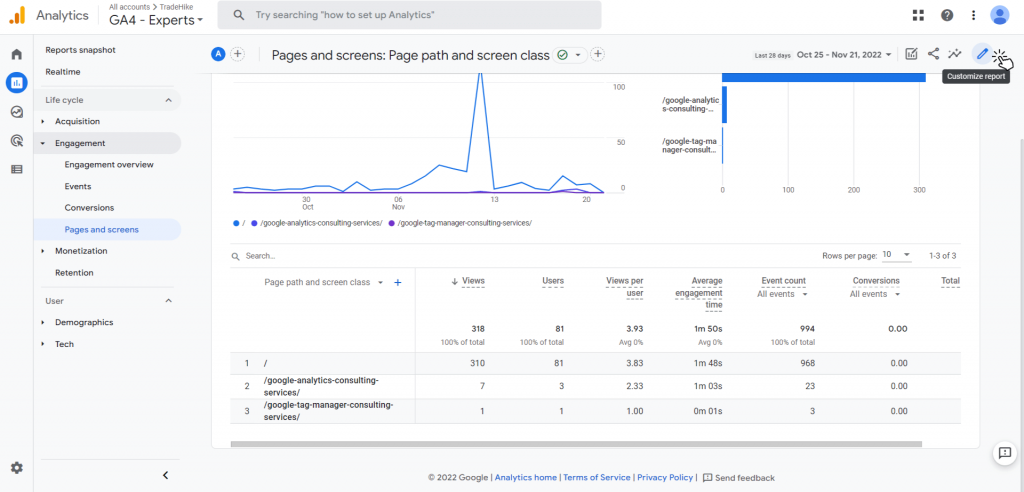The image size is (1024, 492).
Task: Add comparison with plus icon beside A
Action: [238, 54]
